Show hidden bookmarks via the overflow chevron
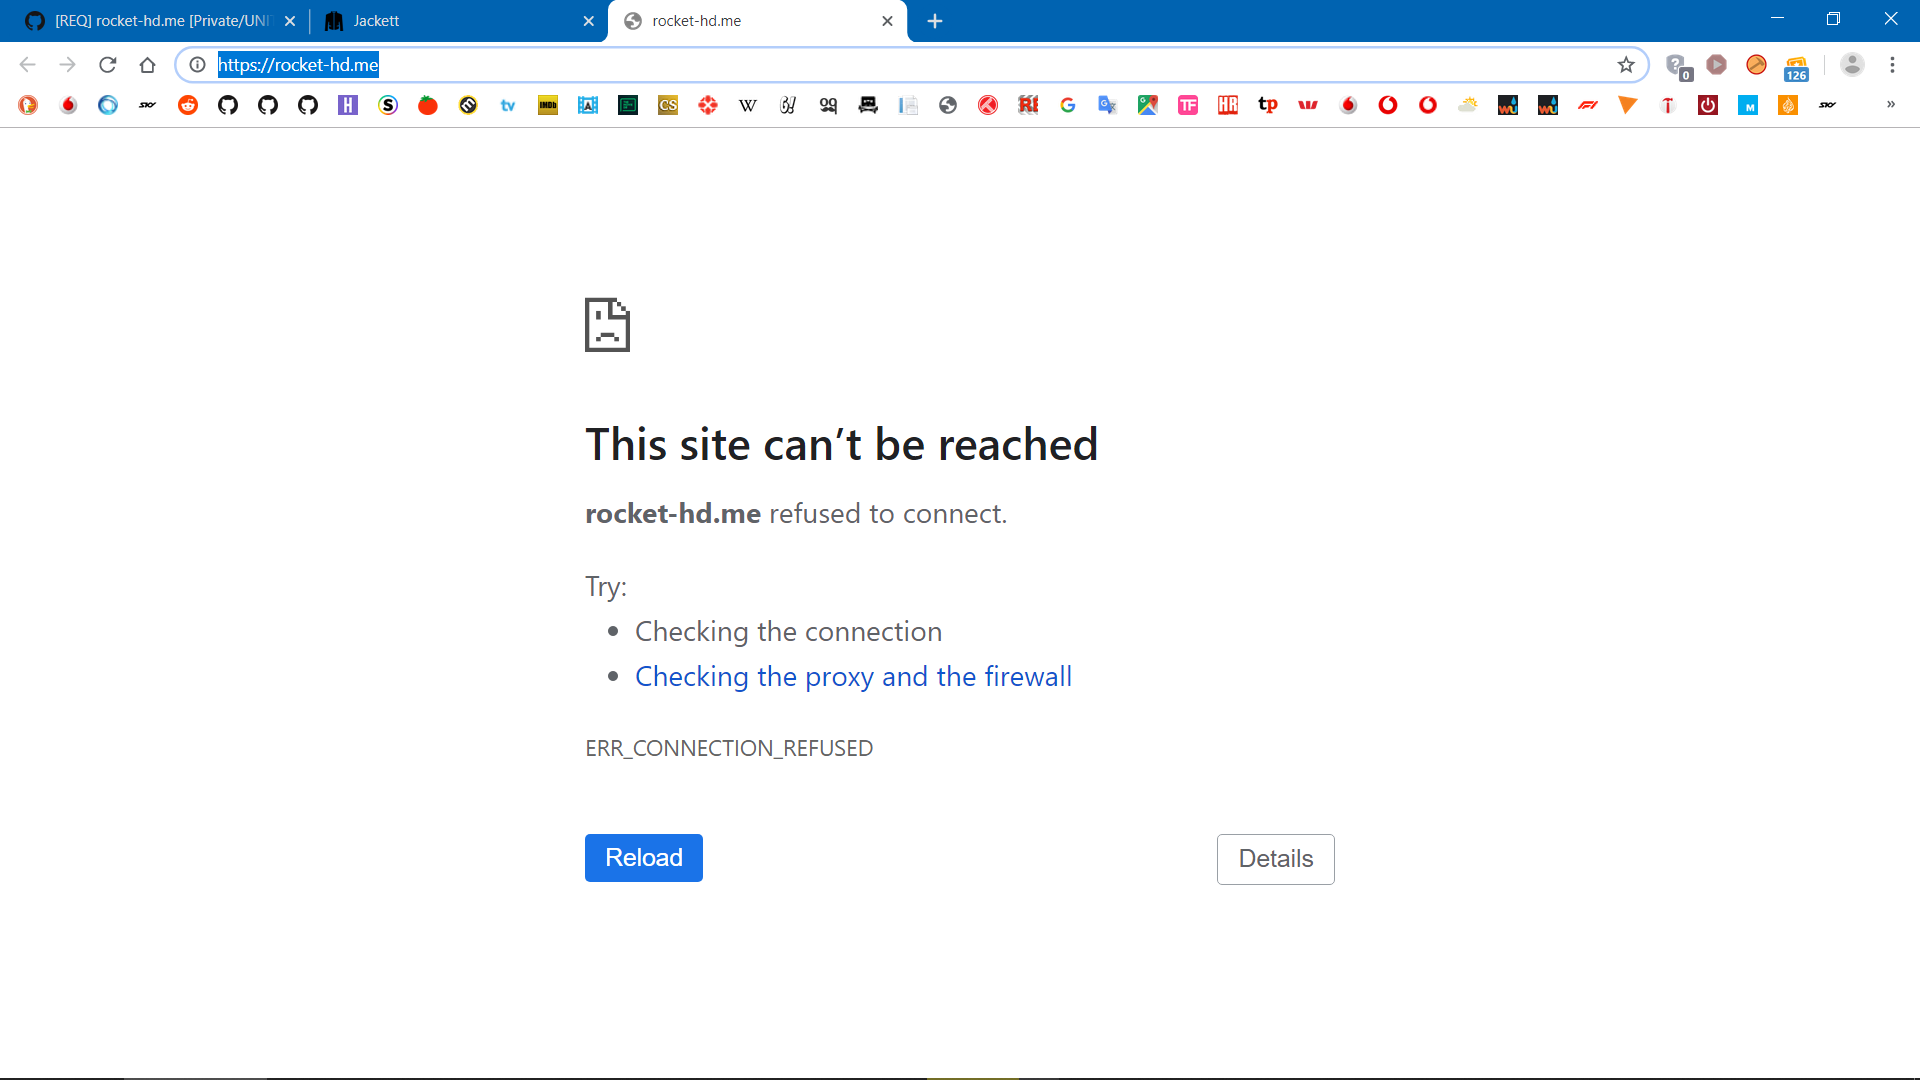 tap(1891, 105)
